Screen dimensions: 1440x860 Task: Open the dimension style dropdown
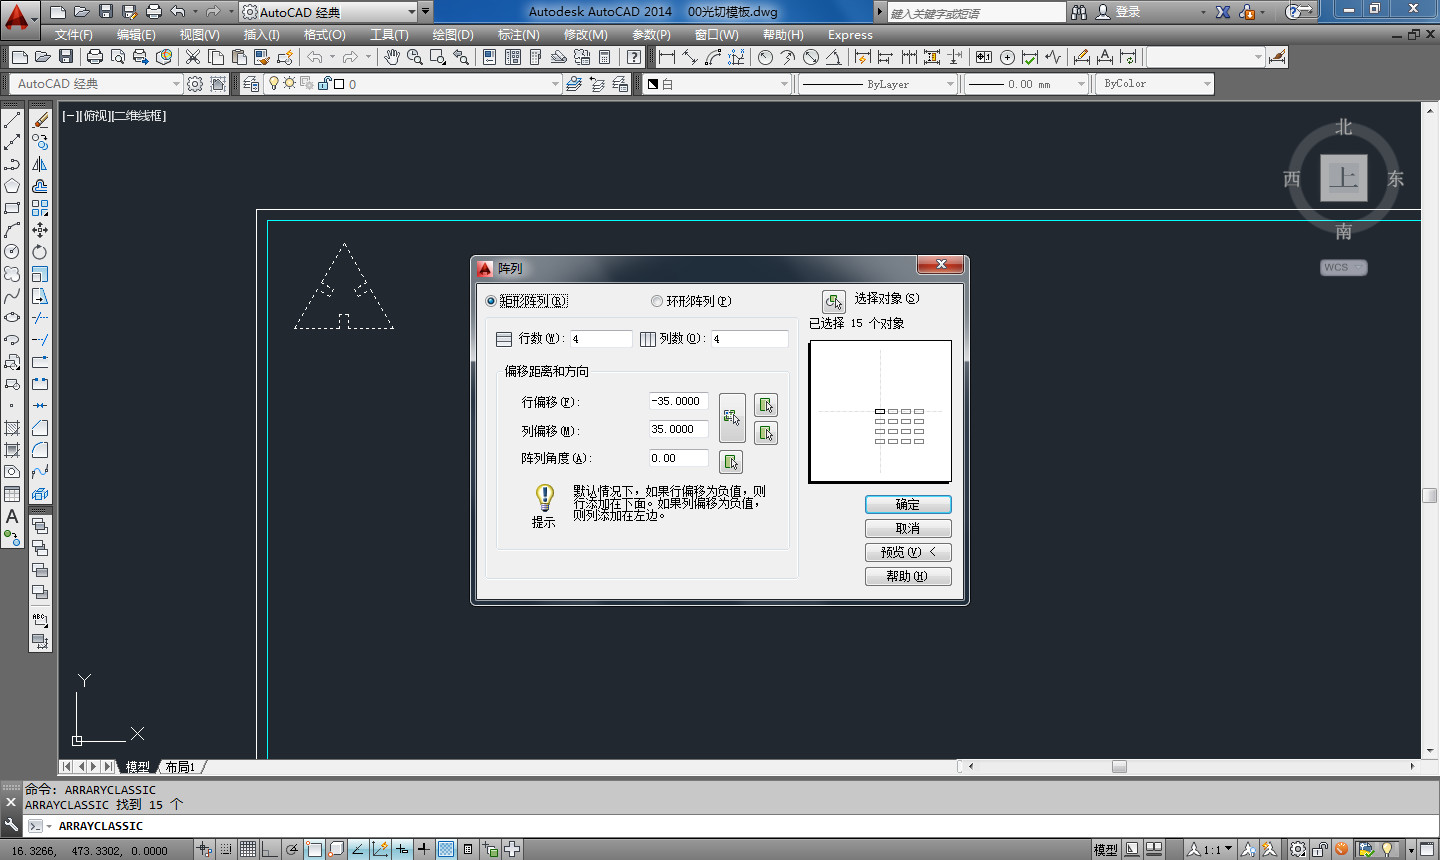1205,57
